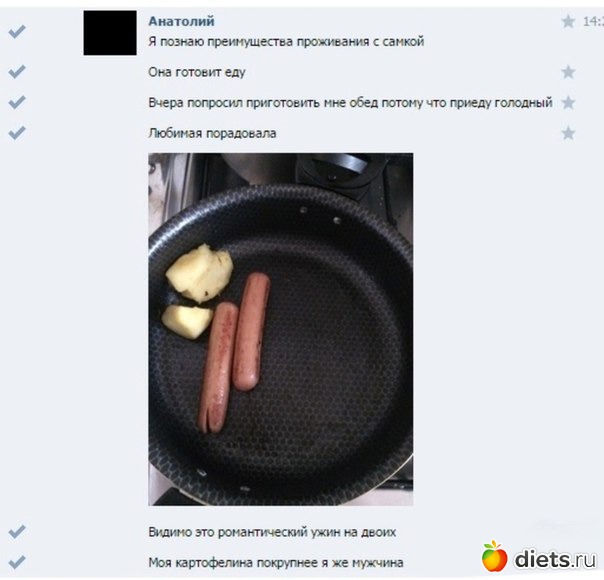604x580 pixels.
Task: Star the message "Я познаю преимущества проживания с самкой"
Action: coord(568,22)
